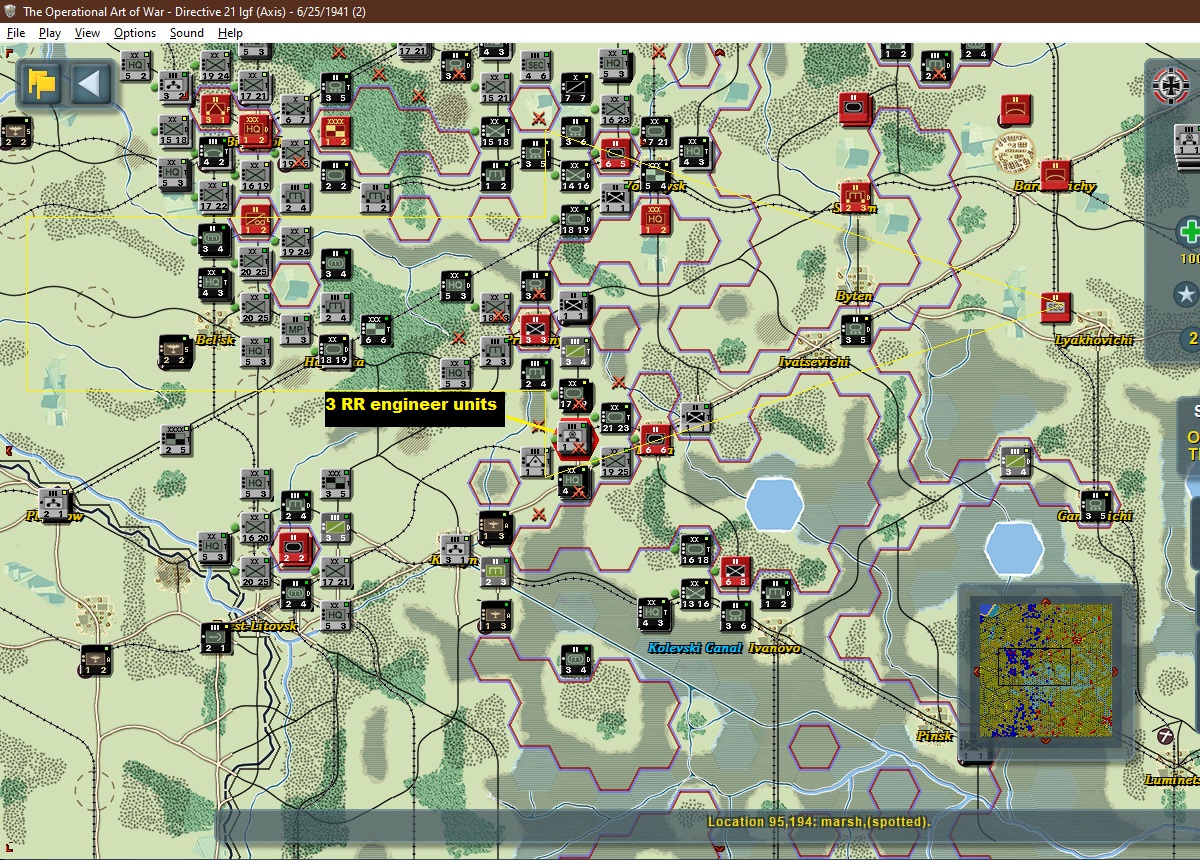This screenshot has width=1200, height=860.
Task: Click the green plus icon
Action: tap(1188, 232)
